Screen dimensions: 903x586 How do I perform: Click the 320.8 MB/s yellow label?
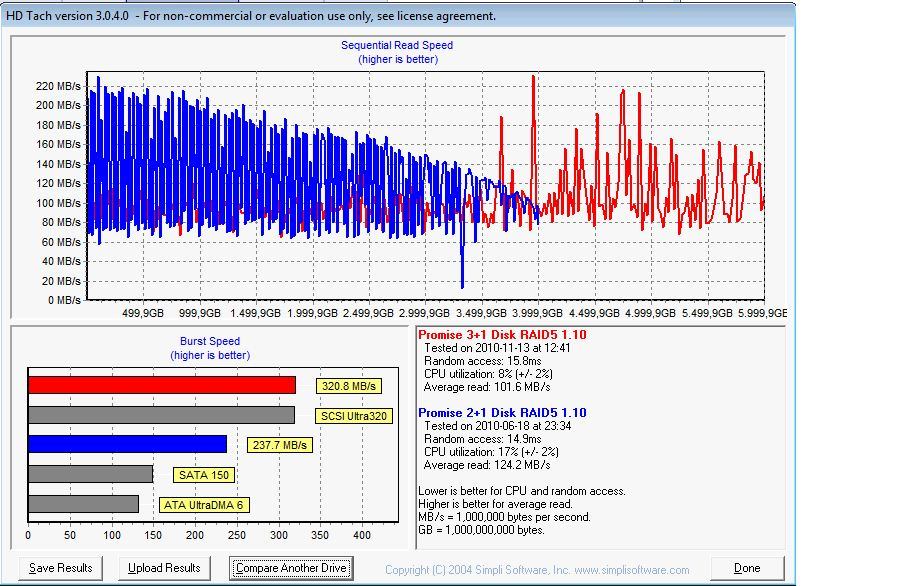348,386
